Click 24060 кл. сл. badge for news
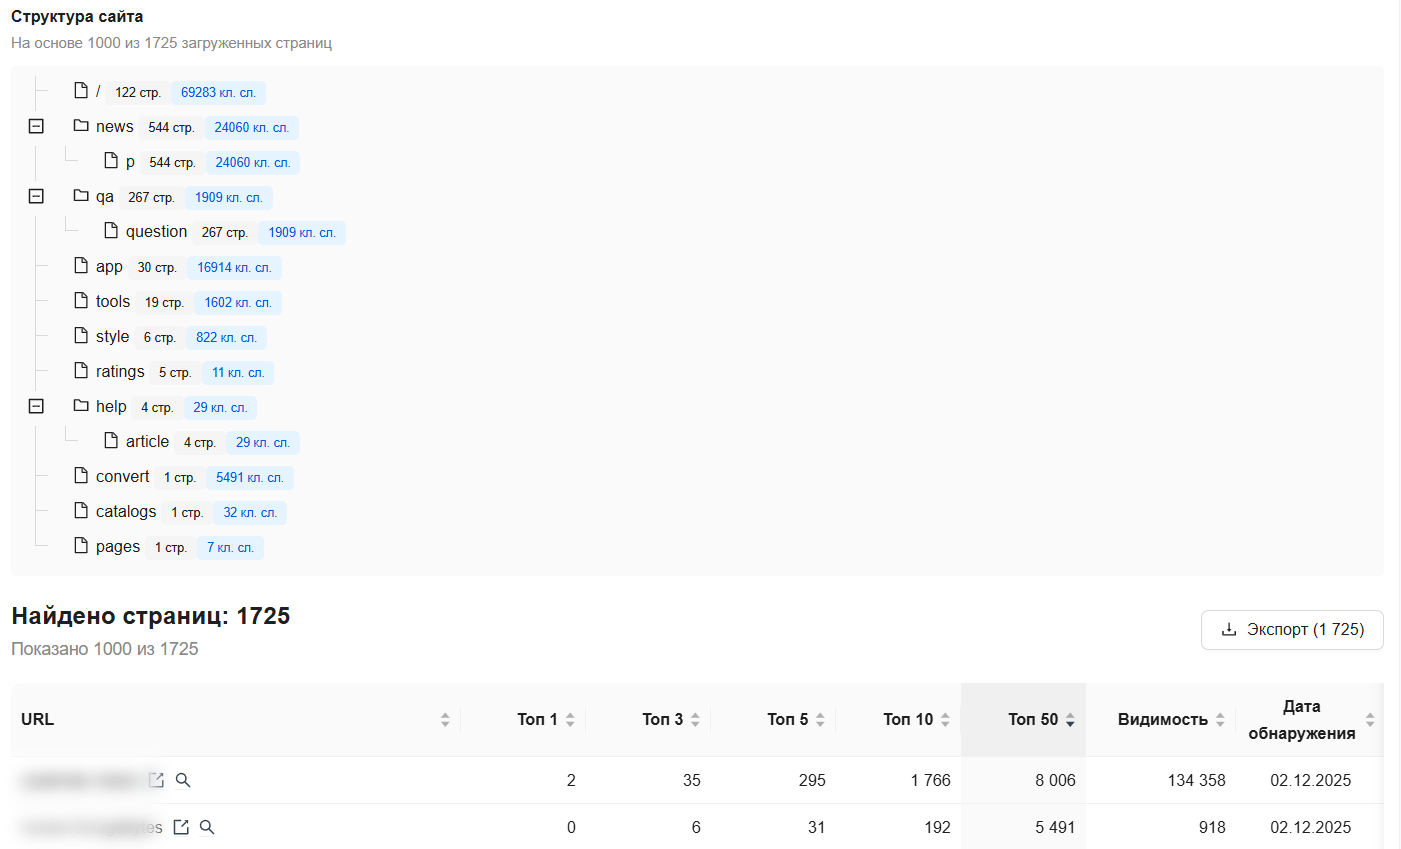The image size is (1401, 849). 251,128
